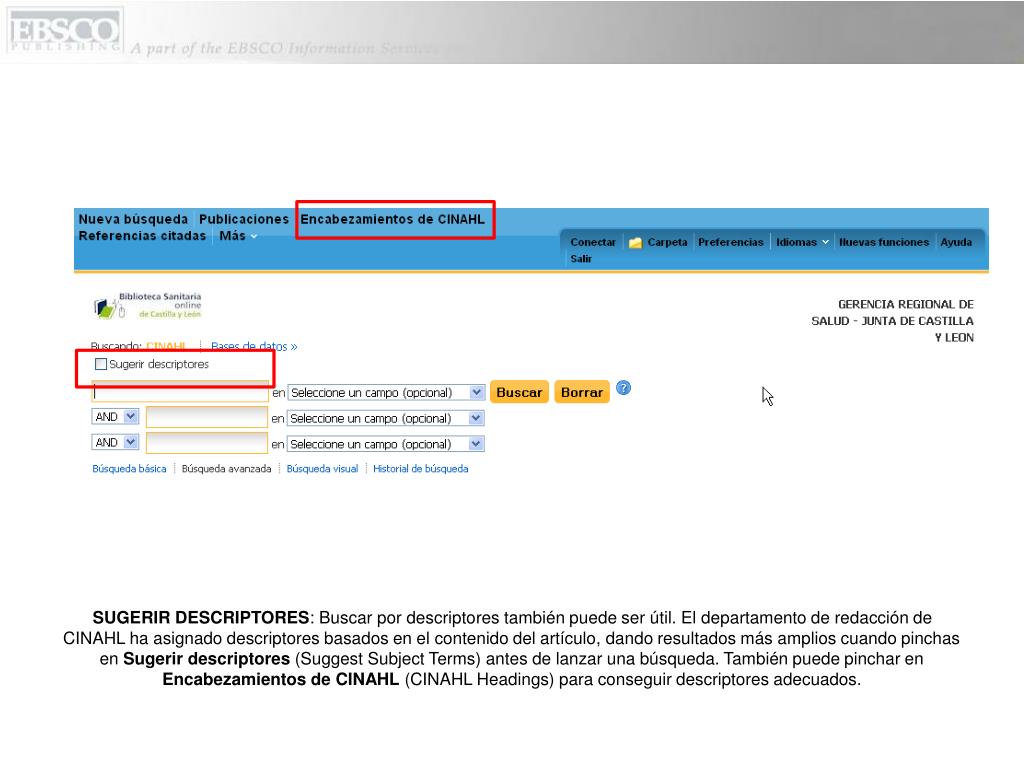Open the third 'Seleccione un campo' dropdown
The image size is (1024, 768).
(385, 444)
